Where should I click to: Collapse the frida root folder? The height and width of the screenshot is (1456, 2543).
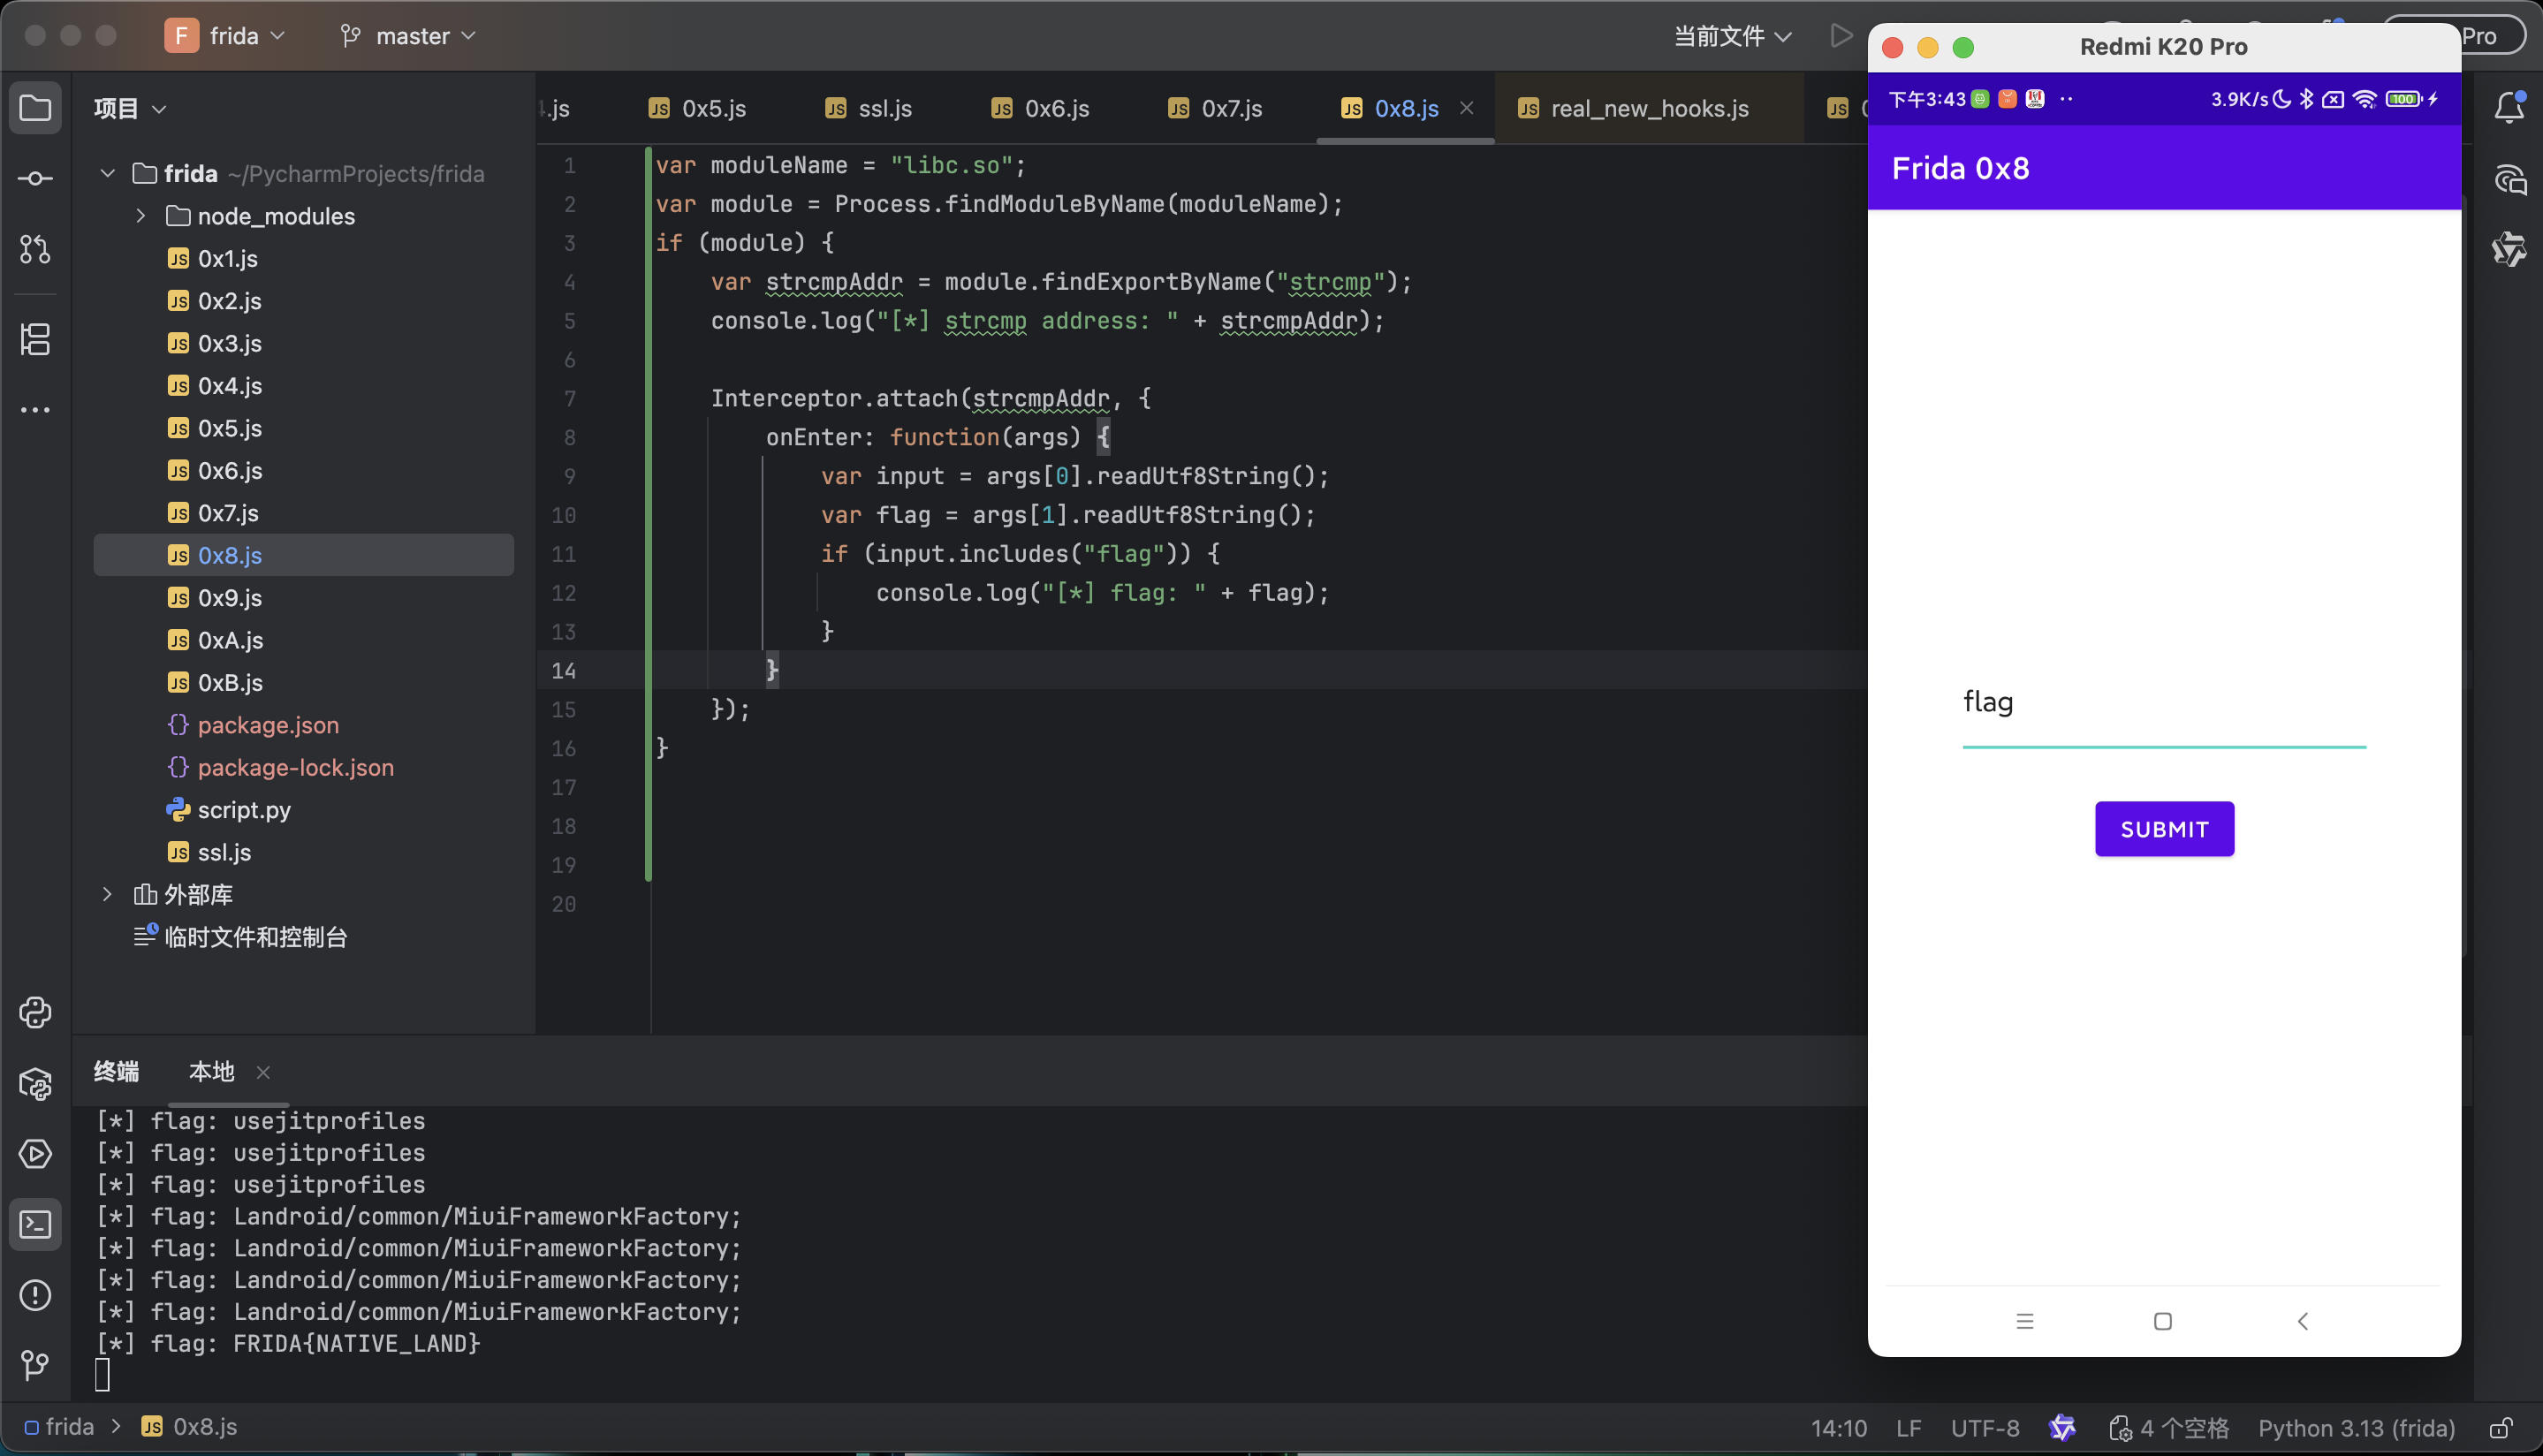(108, 173)
